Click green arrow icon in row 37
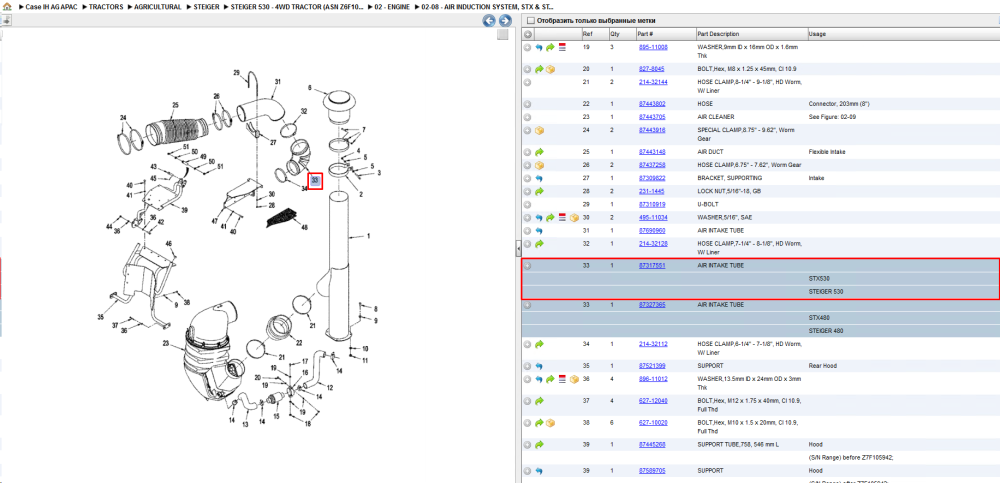1000x483 pixels. pyautogui.click(x=539, y=401)
